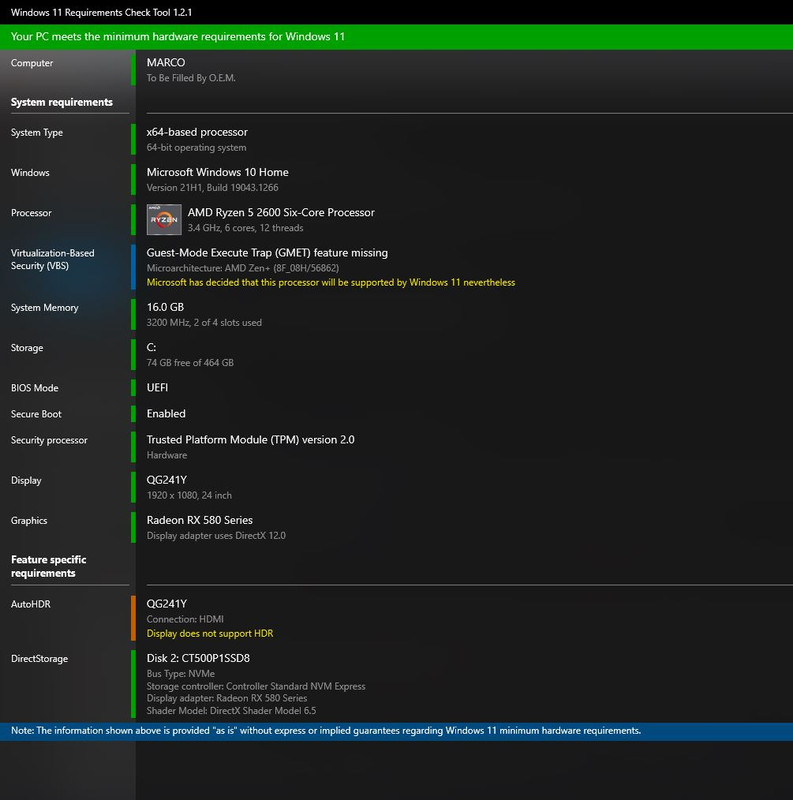Select the 'Graphics' row label
This screenshot has height=800, width=793.
coord(29,521)
